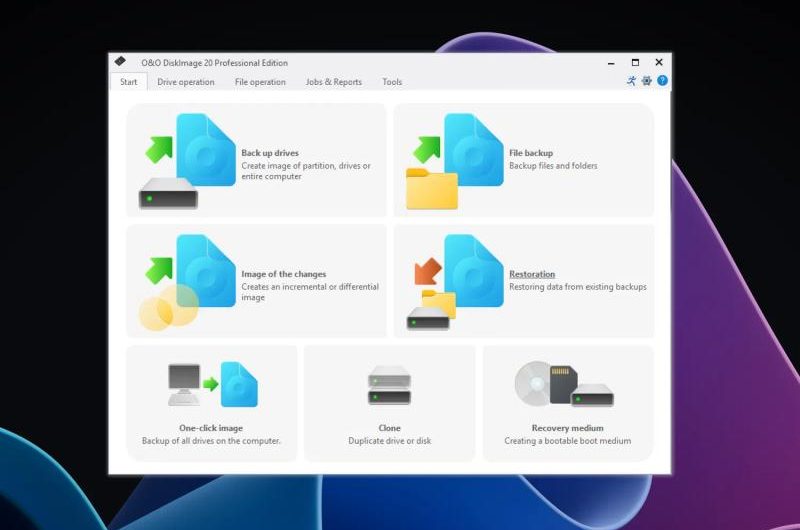Switch to Jobs & Reports tab
The width and height of the screenshot is (800, 530).
click(334, 82)
